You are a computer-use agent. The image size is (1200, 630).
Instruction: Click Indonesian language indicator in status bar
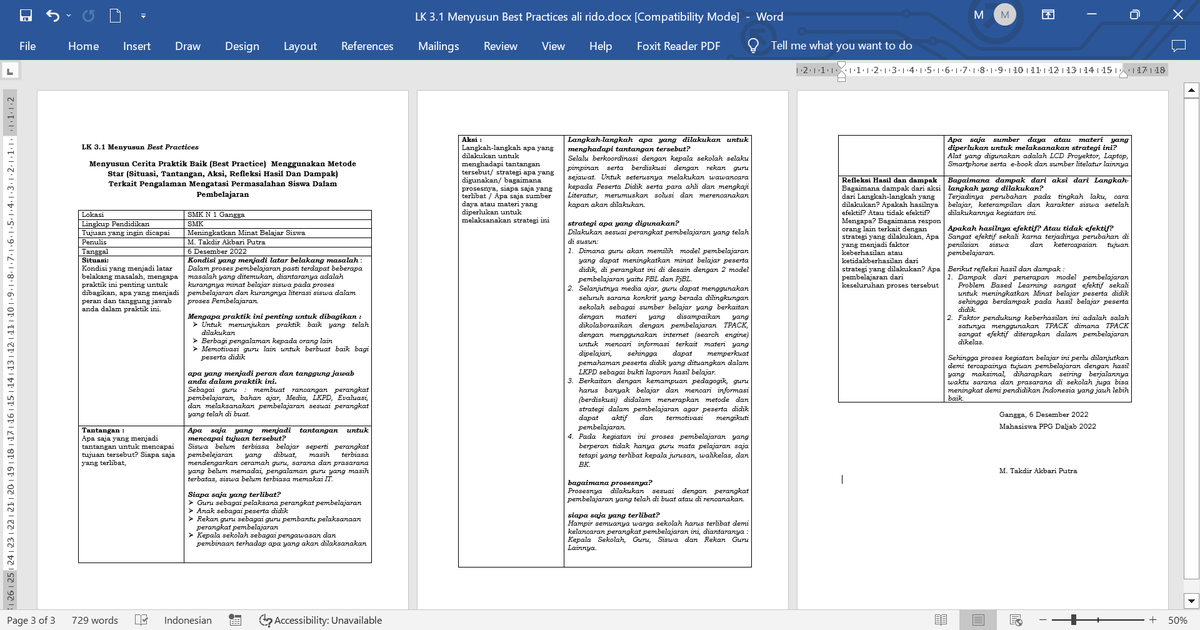(188, 620)
